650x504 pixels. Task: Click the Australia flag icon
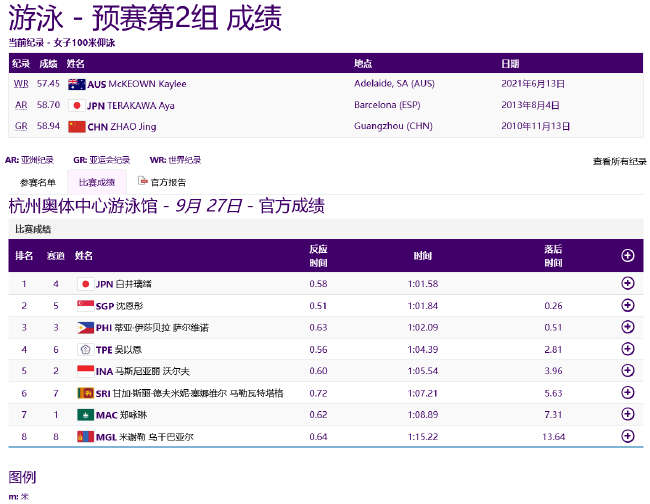[x=77, y=85]
